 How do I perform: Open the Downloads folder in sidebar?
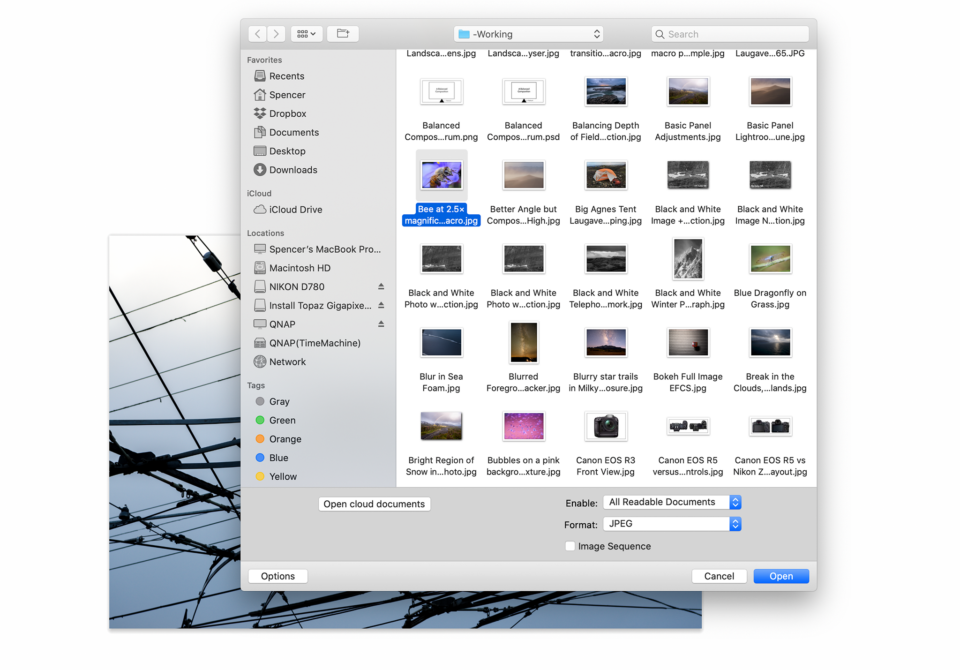[x=292, y=170]
